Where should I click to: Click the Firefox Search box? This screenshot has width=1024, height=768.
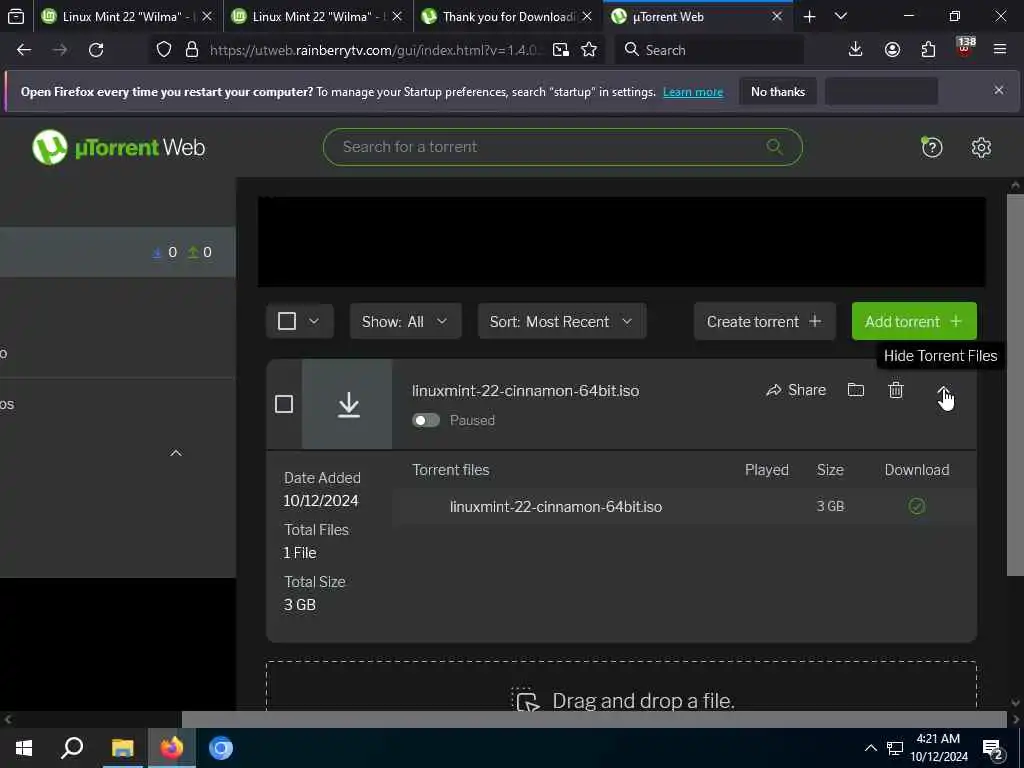tap(709, 50)
